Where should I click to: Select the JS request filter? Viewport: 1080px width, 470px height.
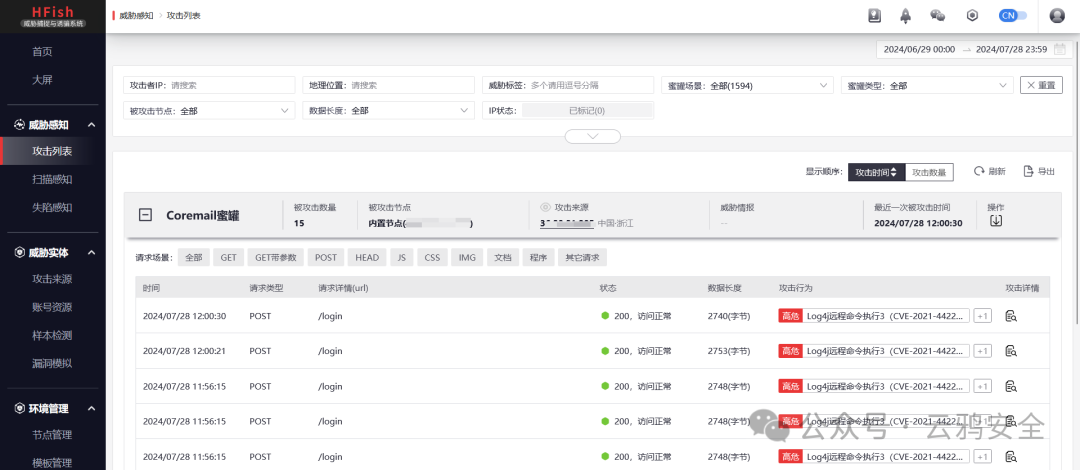pos(402,258)
